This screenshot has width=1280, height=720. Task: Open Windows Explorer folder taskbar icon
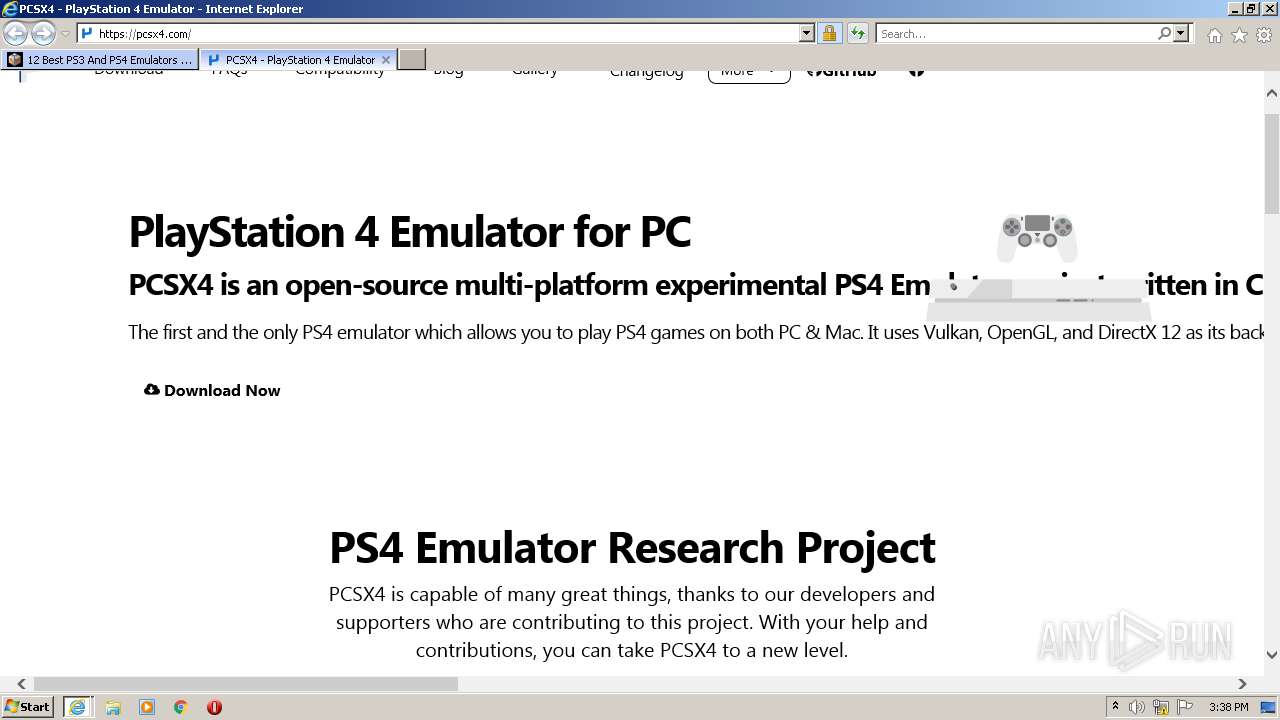[x=113, y=707]
